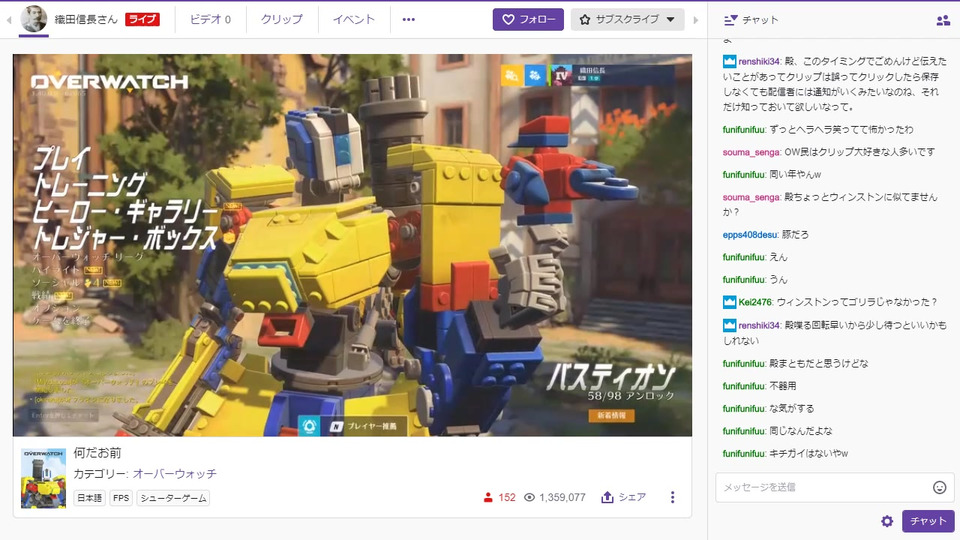Image resolution: width=960 pixels, height=540 pixels.
Task: Open the サブスクライブ dropdown
Action: tap(627, 20)
